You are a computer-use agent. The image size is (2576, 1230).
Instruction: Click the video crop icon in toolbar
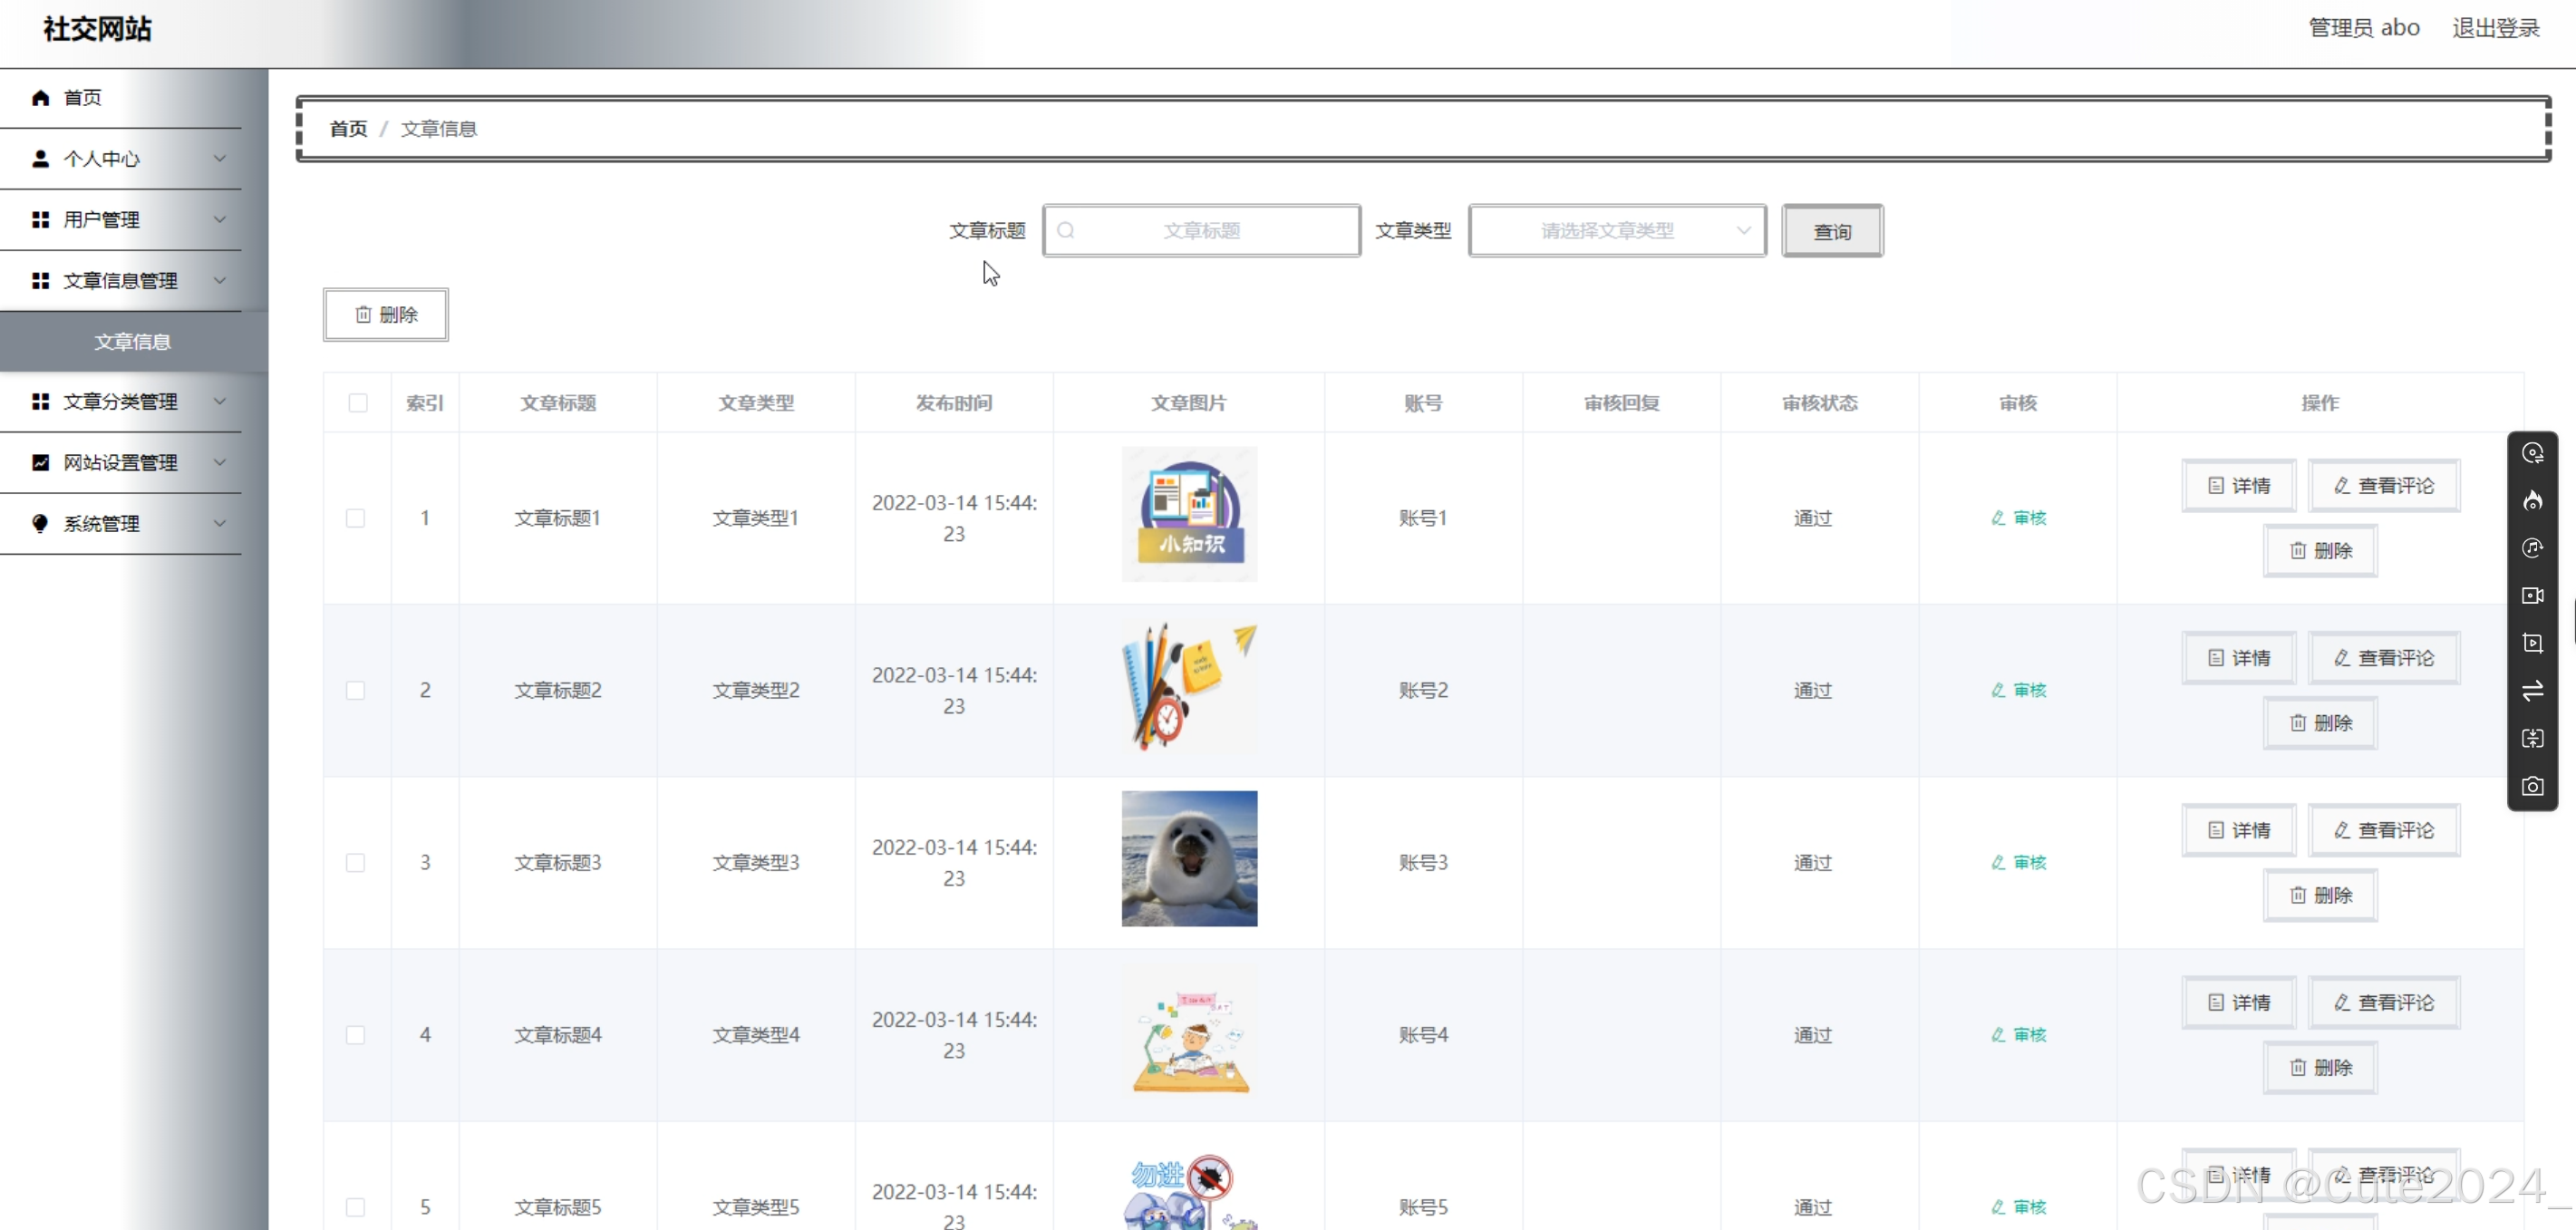point(2532,643)
